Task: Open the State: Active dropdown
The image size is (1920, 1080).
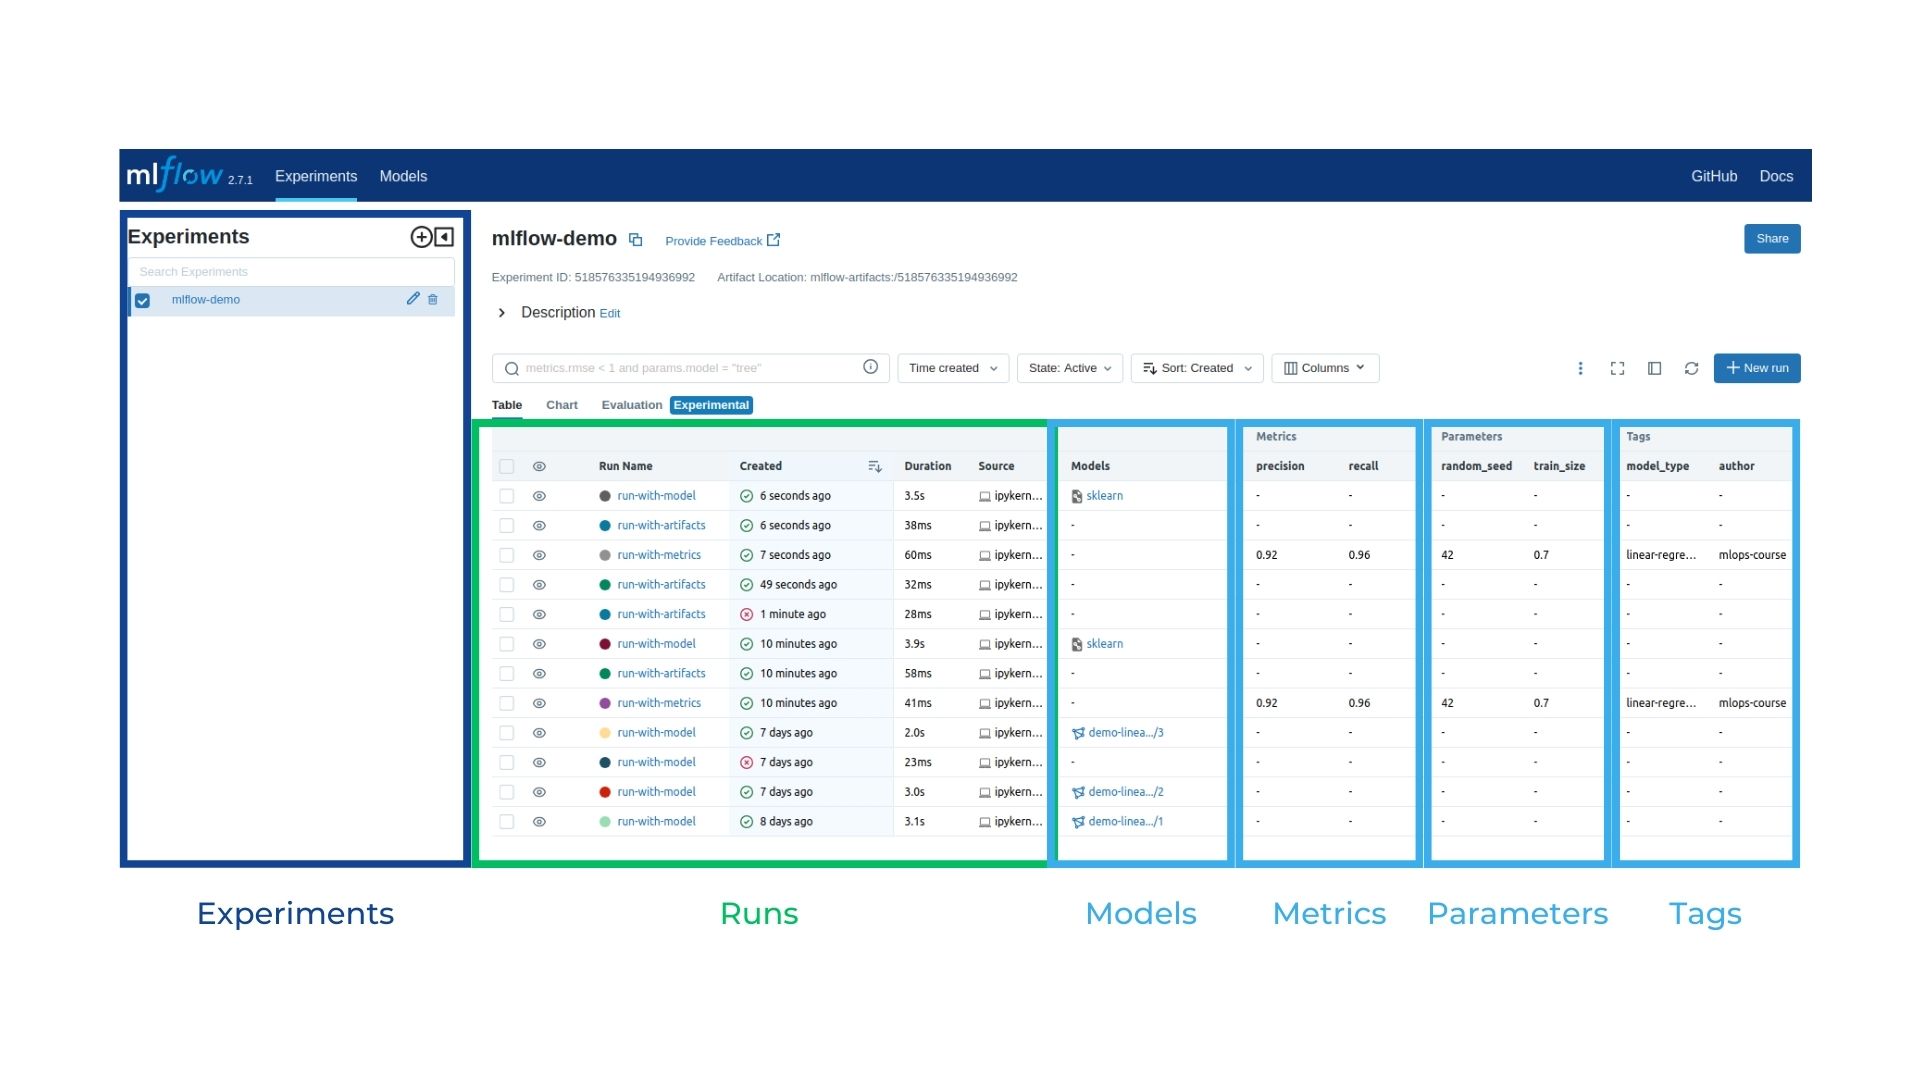Action: click(1070, 368)
